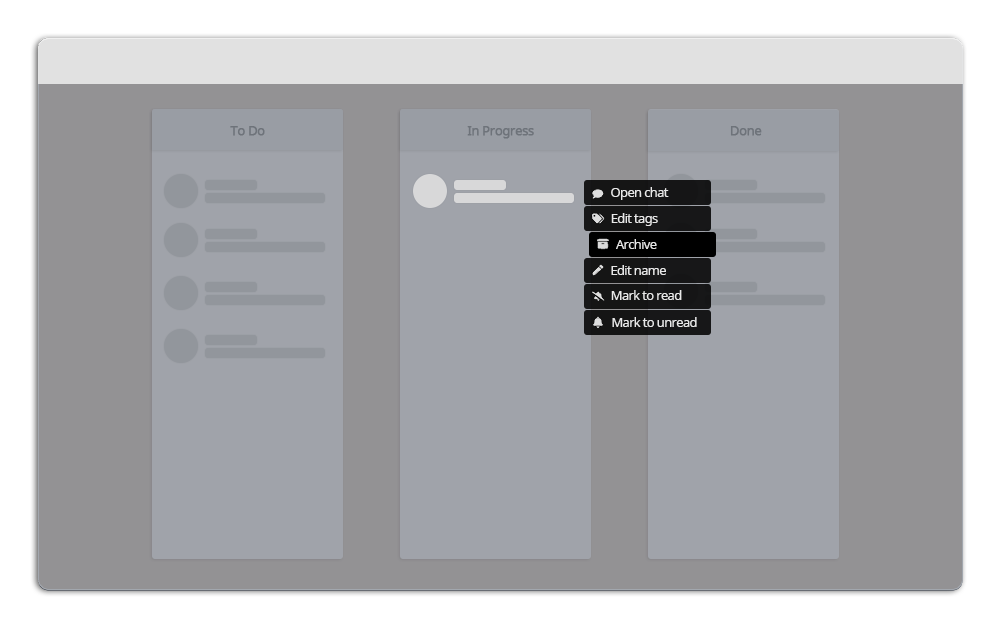Image resolution: width=1000 pixels, height=626 pixels.
Task: Click the avatar of the In Progress card
Action: click(430, 191)
